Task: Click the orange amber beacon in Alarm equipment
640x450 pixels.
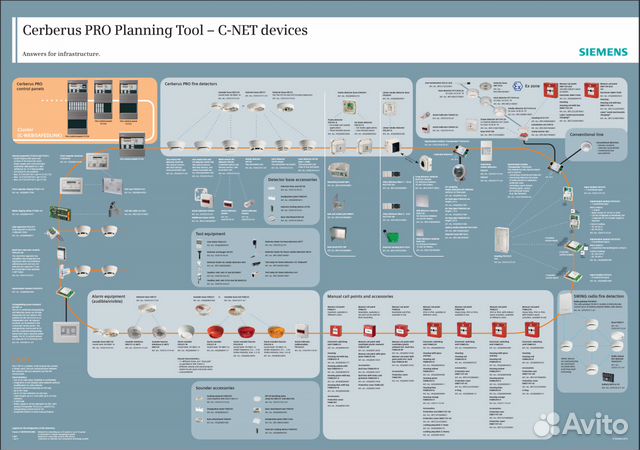Action: tap(275, 332)
